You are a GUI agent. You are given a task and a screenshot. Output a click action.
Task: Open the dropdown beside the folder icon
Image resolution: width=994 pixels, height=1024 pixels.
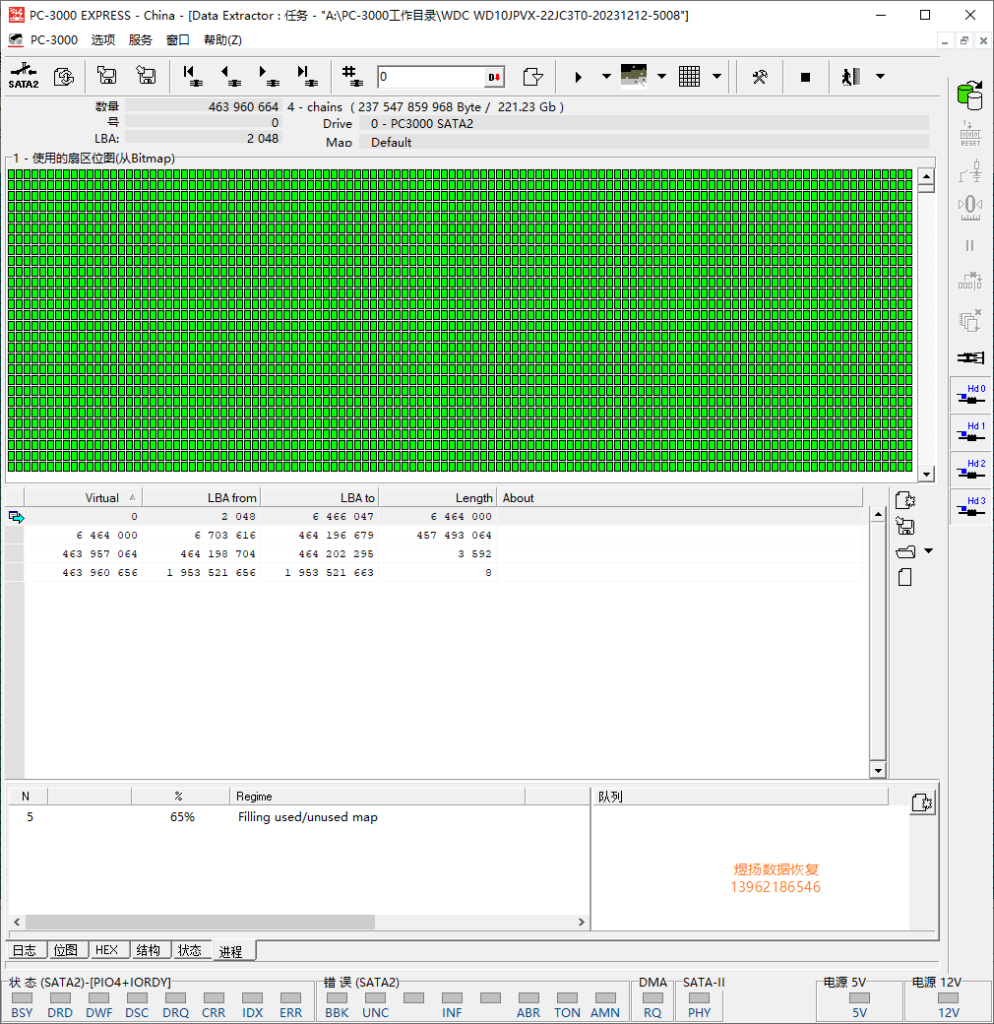pos(928,551)
